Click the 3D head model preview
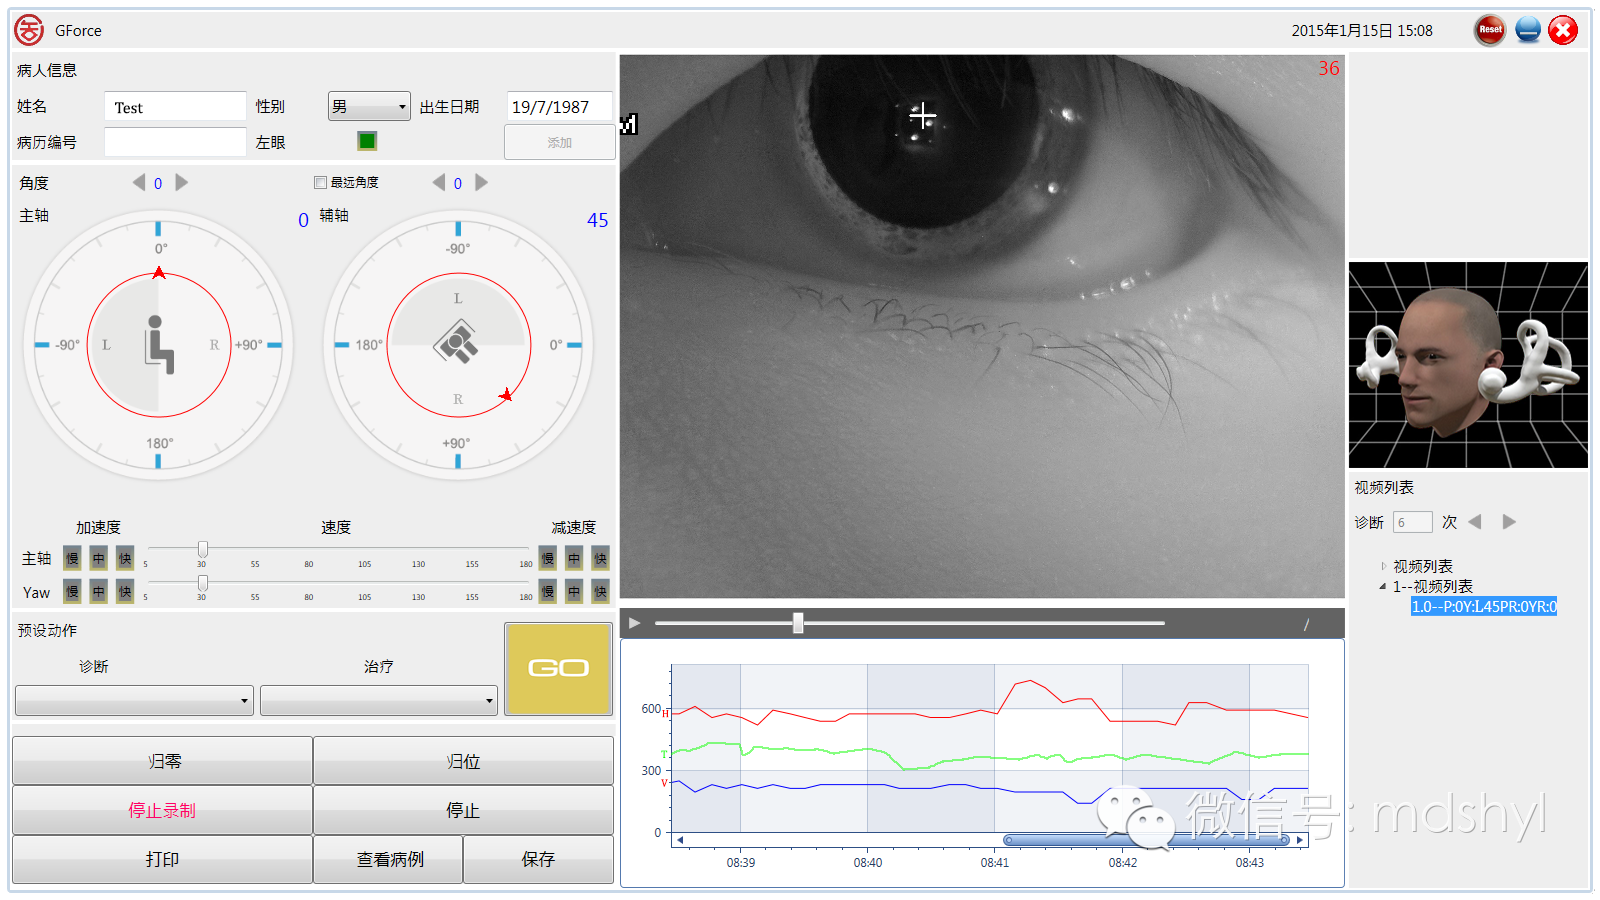Viewport: 1600px width, 900px height. [1466, 364]
